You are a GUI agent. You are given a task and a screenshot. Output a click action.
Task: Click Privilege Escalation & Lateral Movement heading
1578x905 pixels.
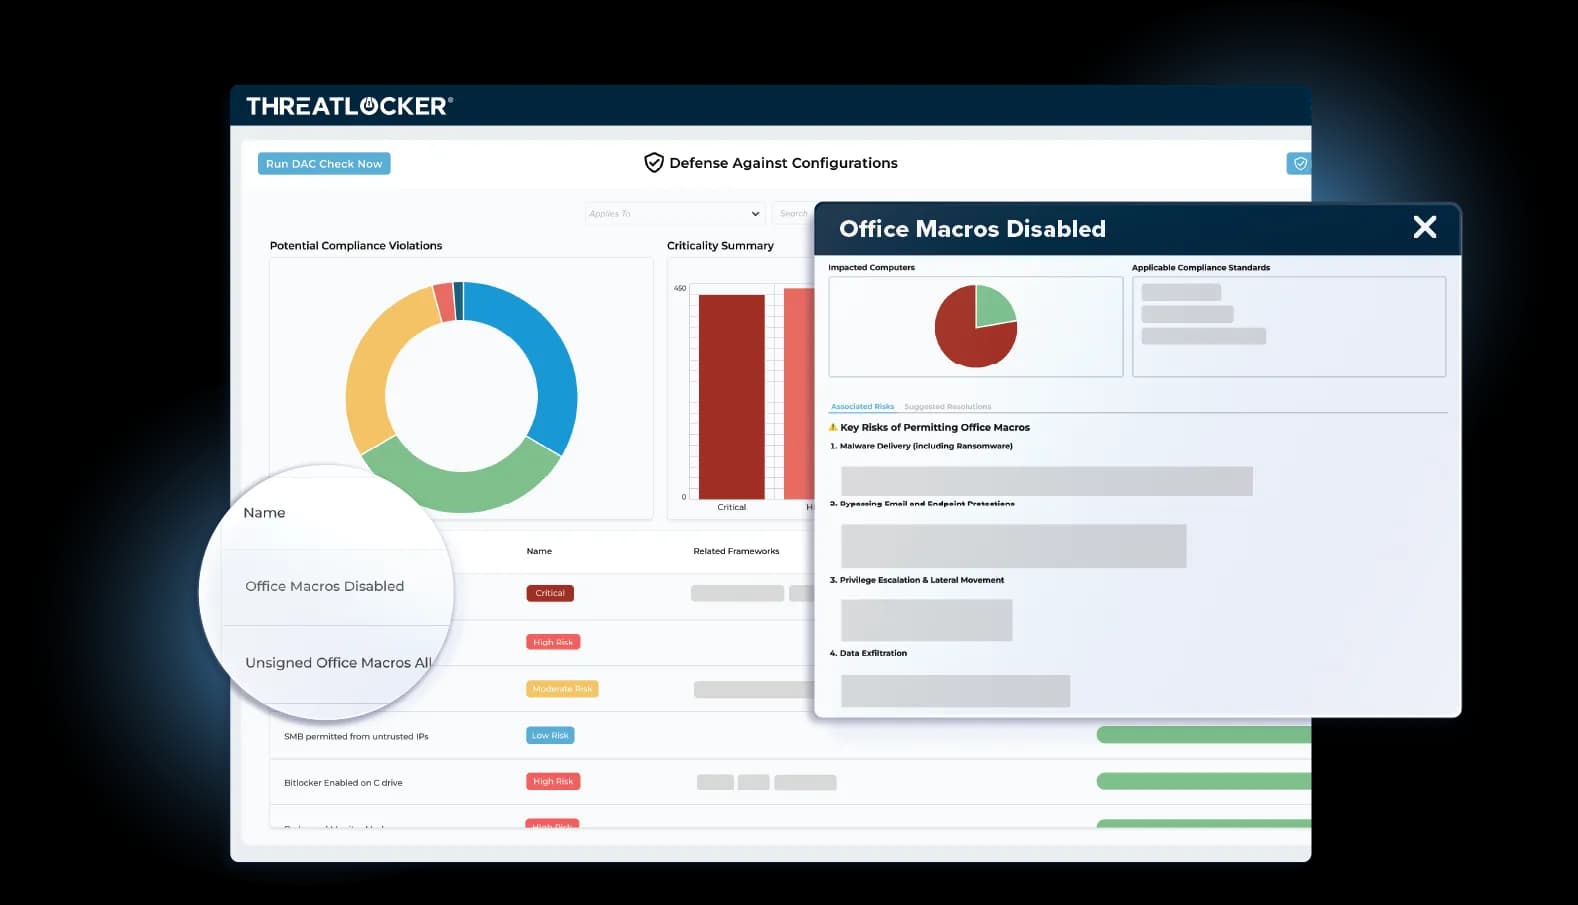point(917,580)
